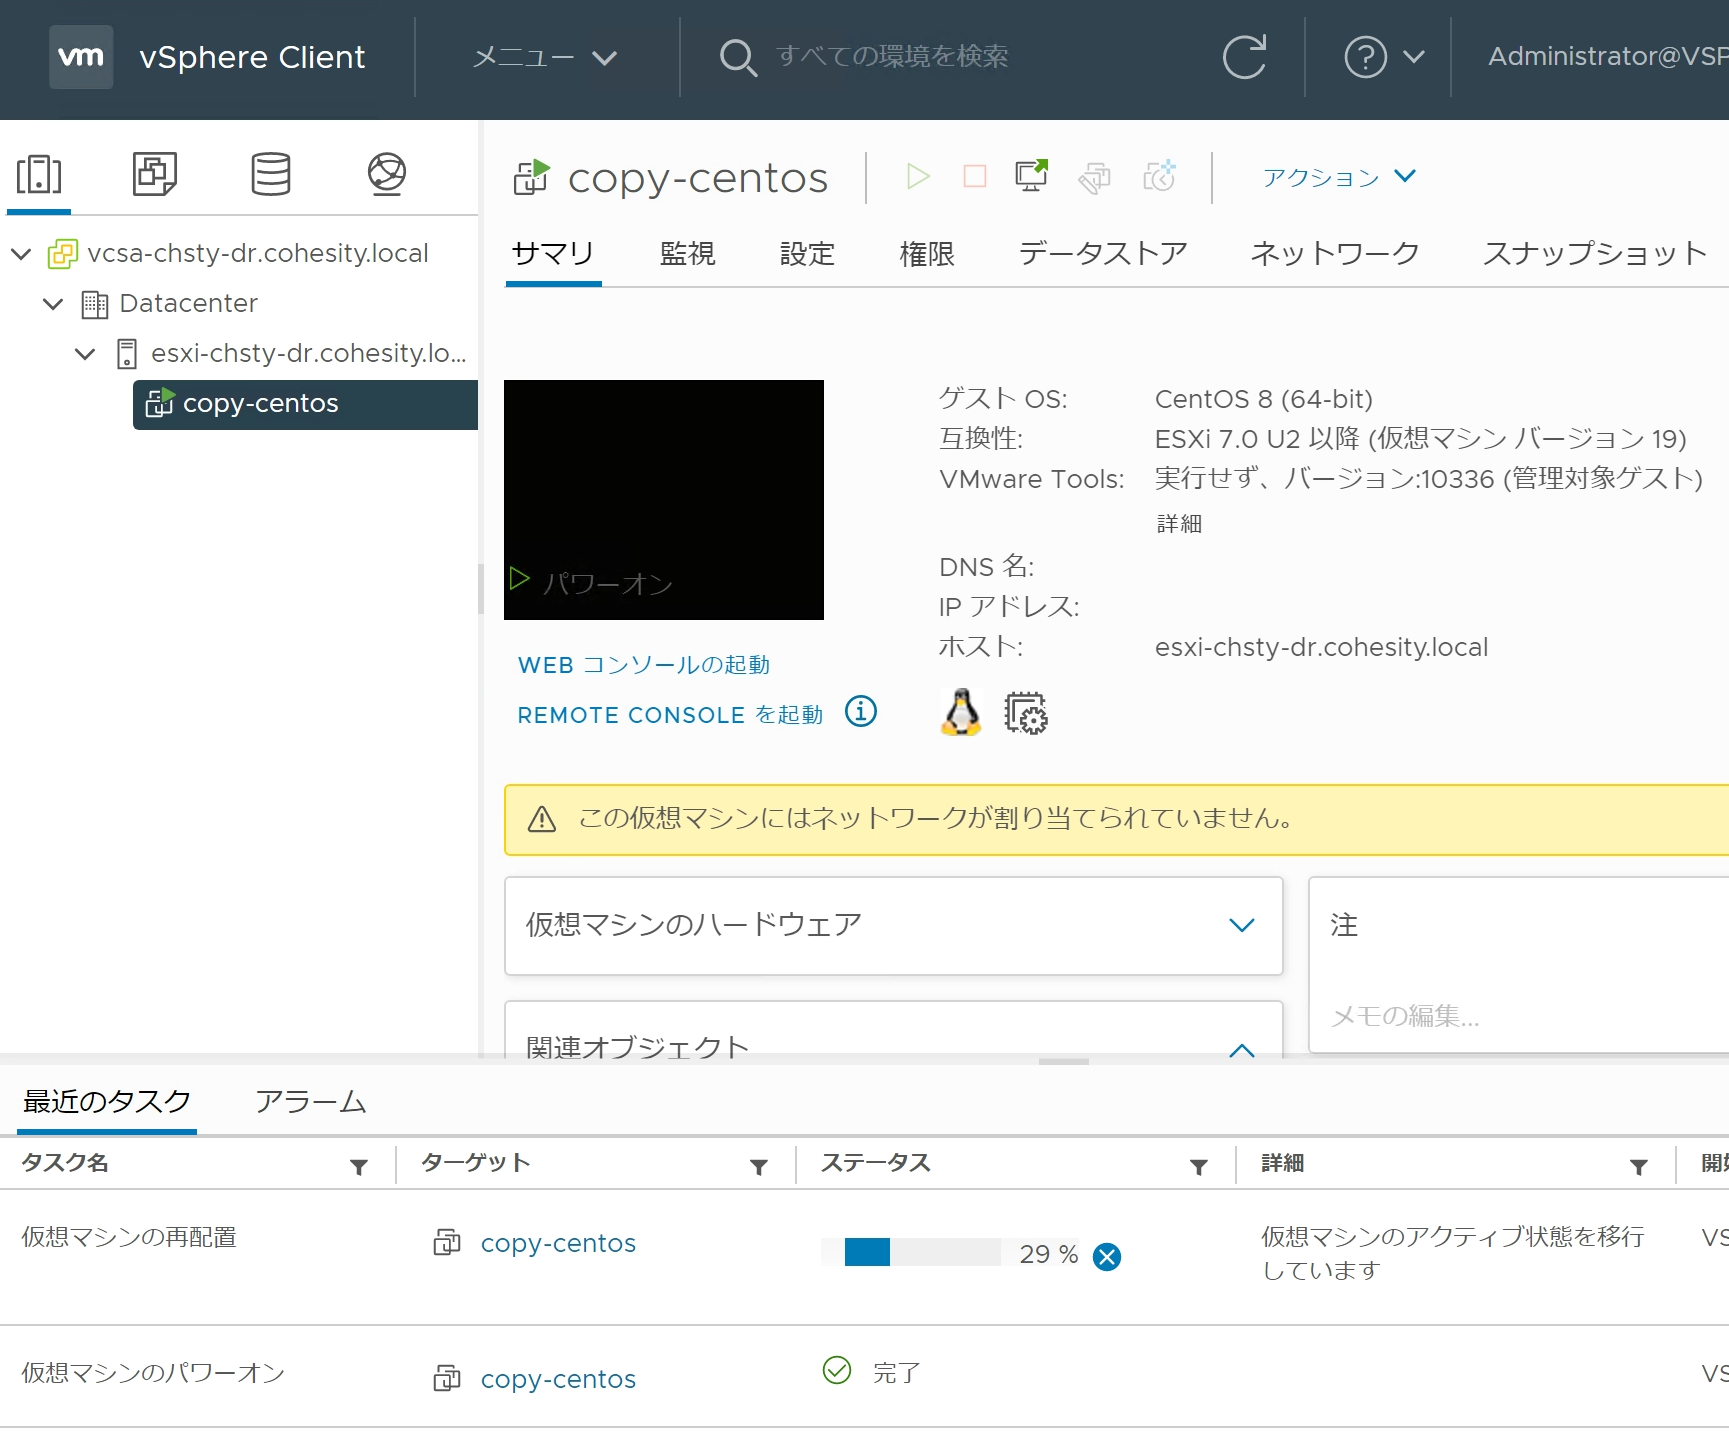Image resolution: width=1729 pixels, height=1433 pixels.
Task: Click the Remote Console info icon
Action: pyautogui.click(x=861, y=711)
